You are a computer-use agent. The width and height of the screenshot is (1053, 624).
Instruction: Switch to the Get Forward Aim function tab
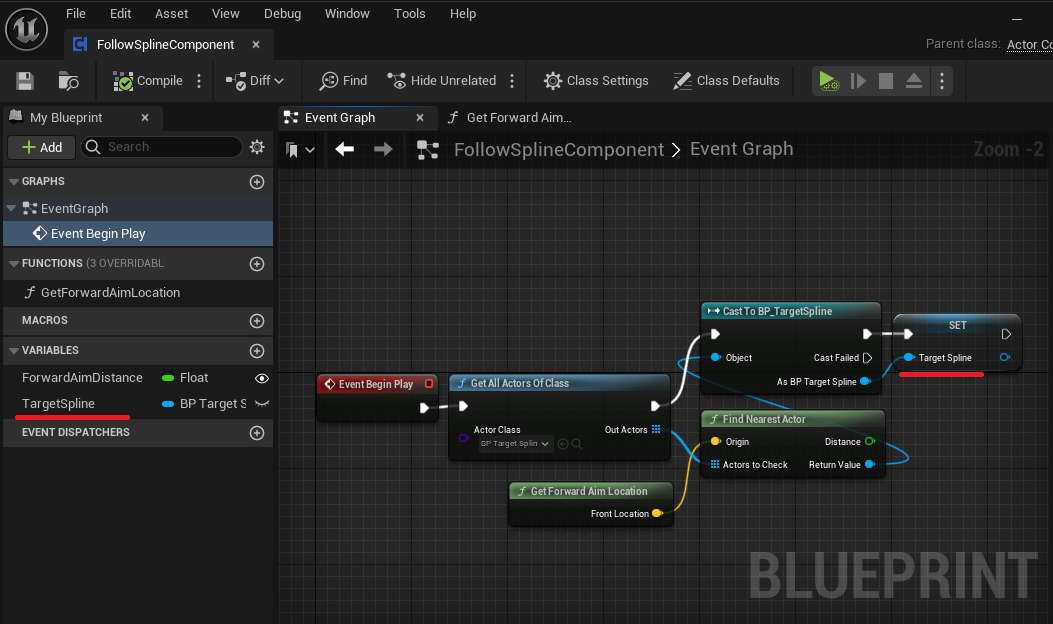tap(508, 118)
